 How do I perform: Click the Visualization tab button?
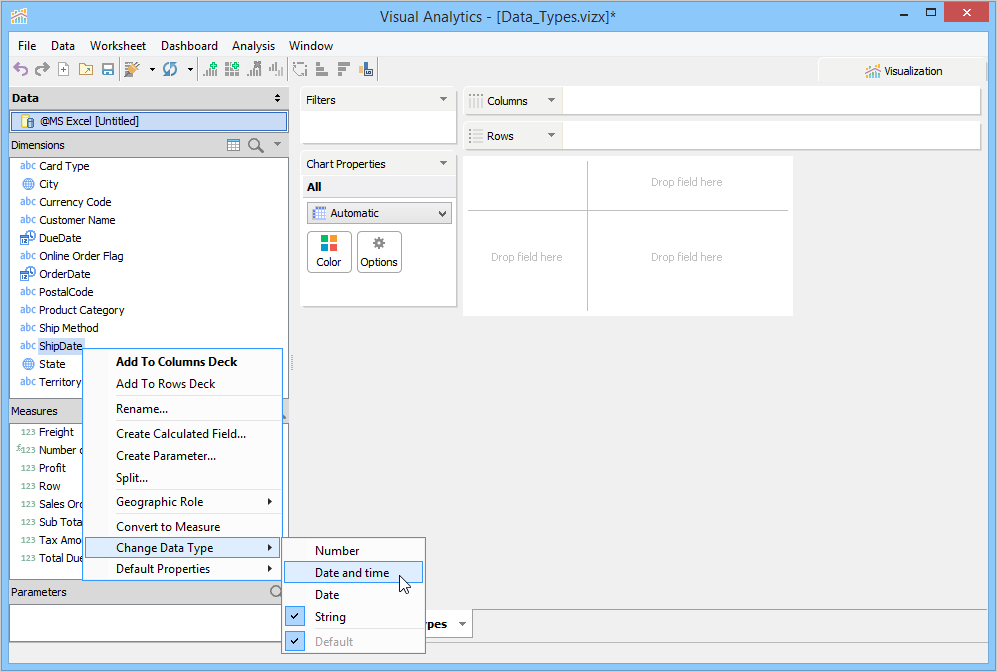coord(903,71)
